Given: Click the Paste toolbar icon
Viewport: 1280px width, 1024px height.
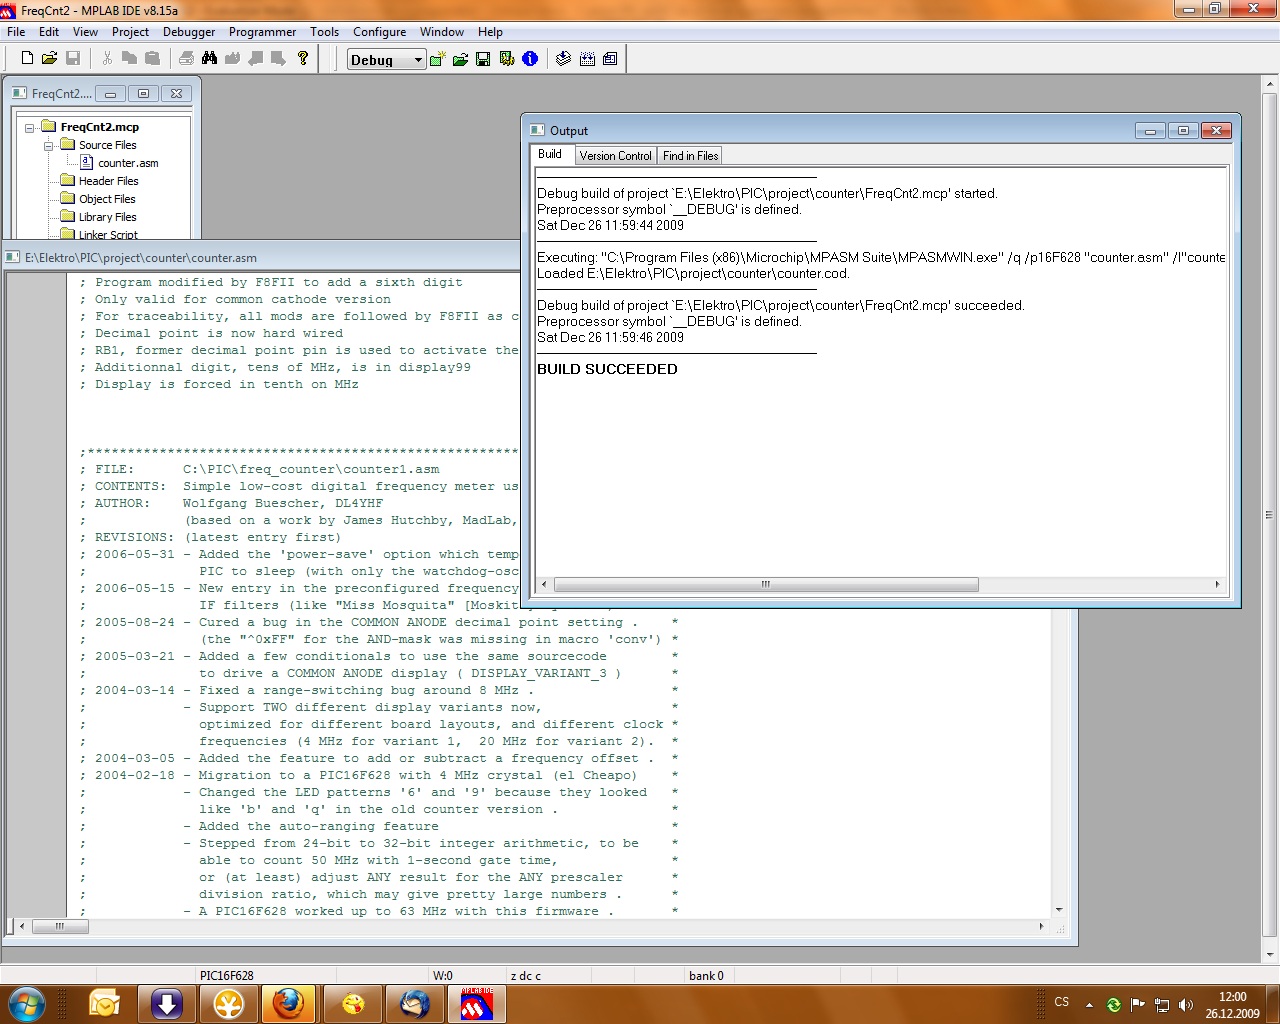Looking at the screenshot, I should 152,59.
